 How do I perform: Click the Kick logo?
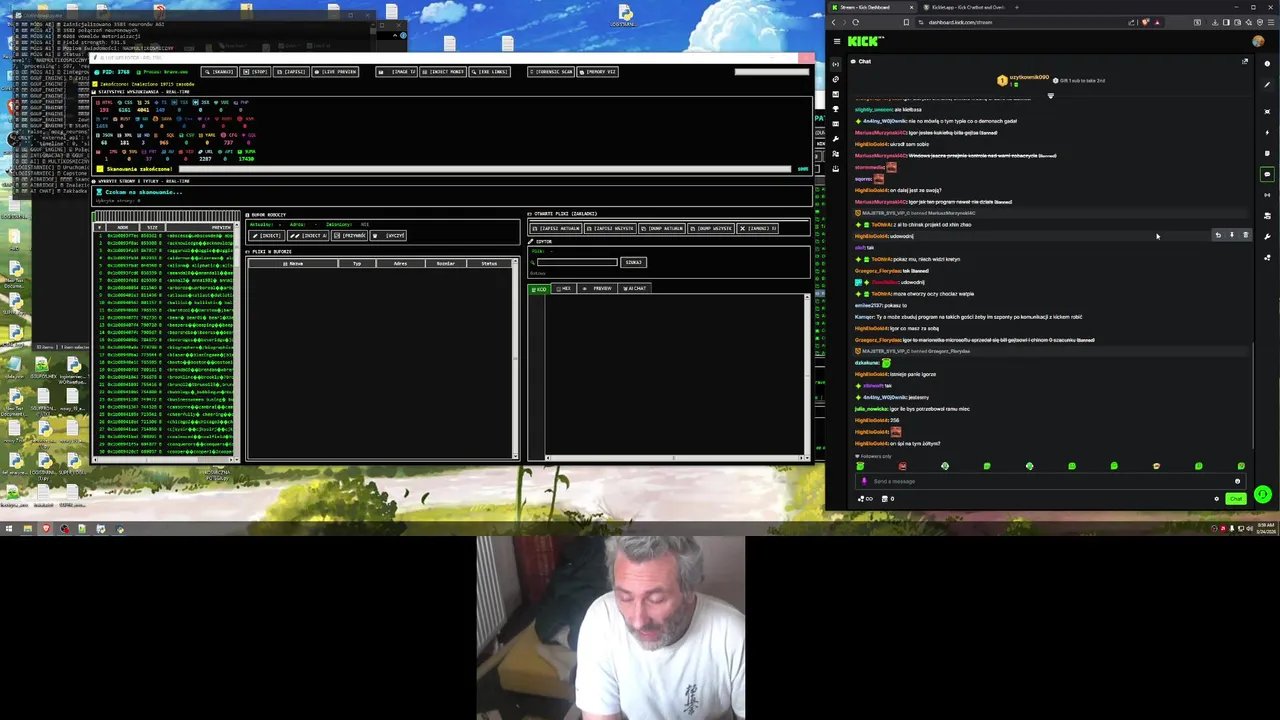tap(865, 41)
